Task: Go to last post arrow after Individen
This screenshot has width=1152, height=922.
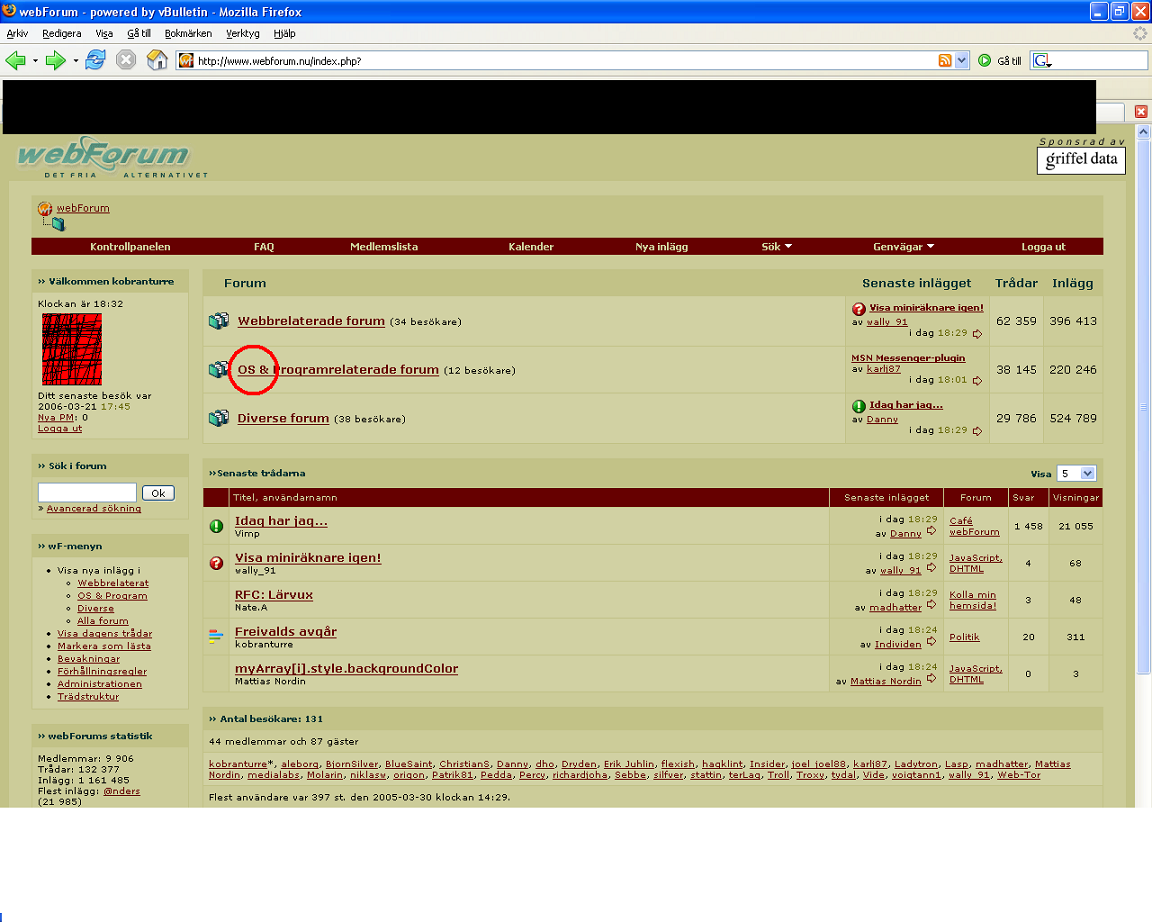Action: click(x=931, y=641)
